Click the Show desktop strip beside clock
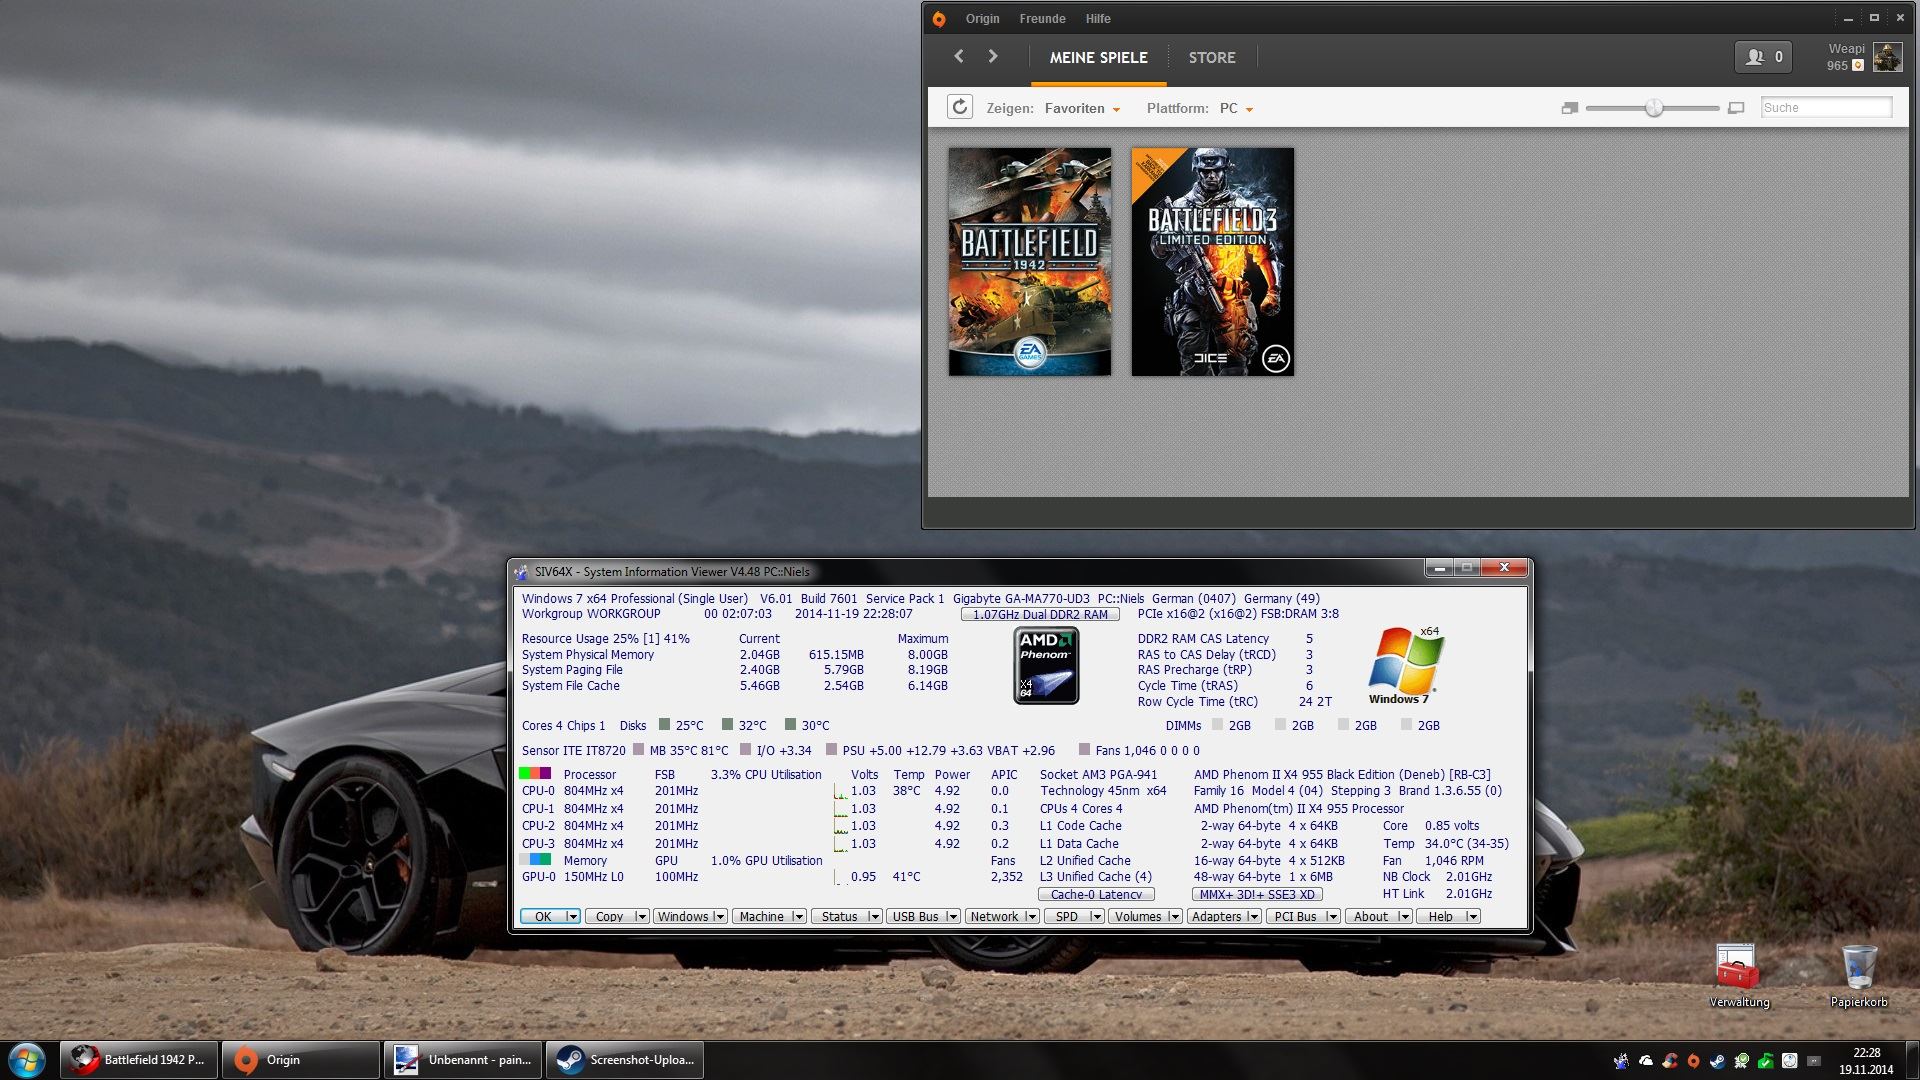Viewport: 1920px width, 1080px height. [x=1912, y=1060]
